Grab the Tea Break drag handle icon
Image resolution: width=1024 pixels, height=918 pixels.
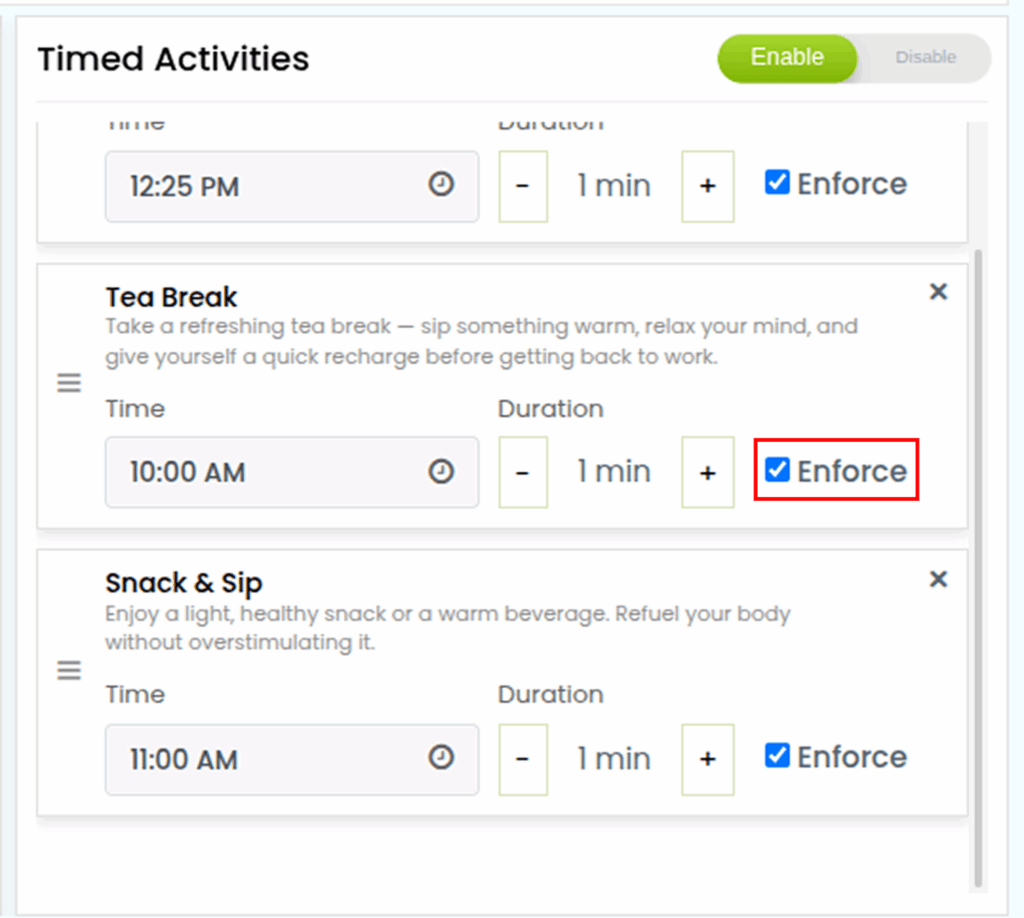pos(69,383)
